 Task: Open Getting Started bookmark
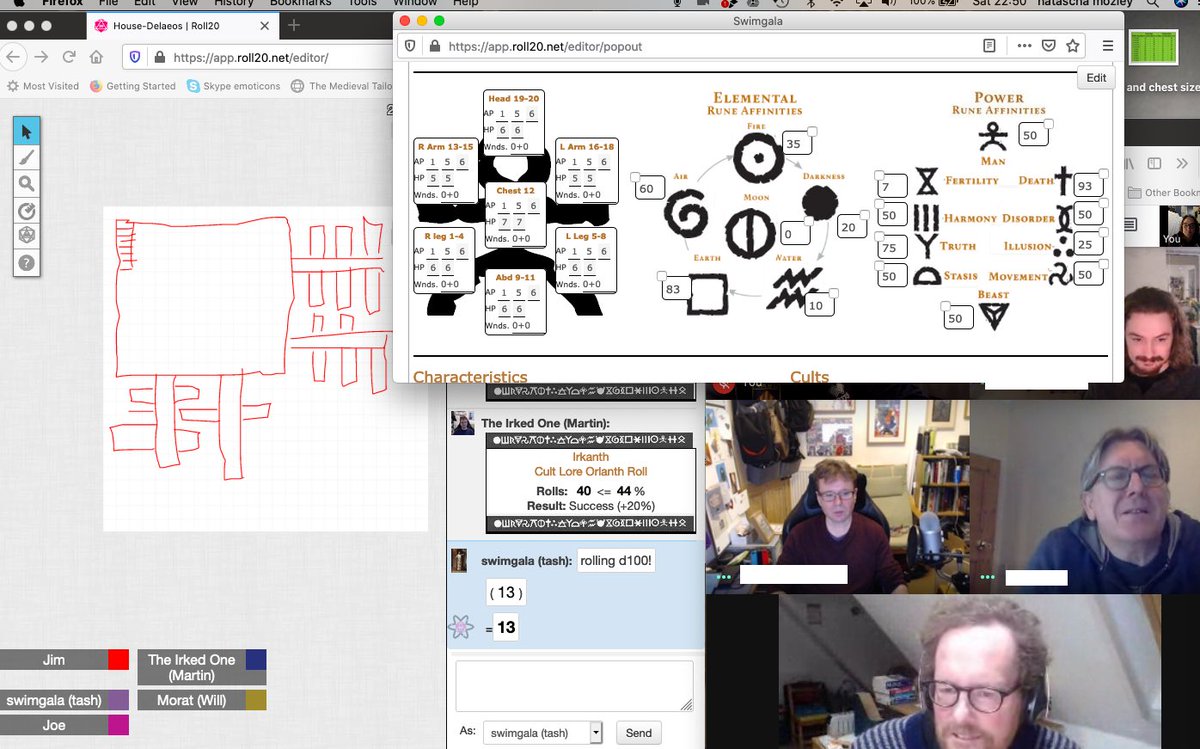click(133, 86)
